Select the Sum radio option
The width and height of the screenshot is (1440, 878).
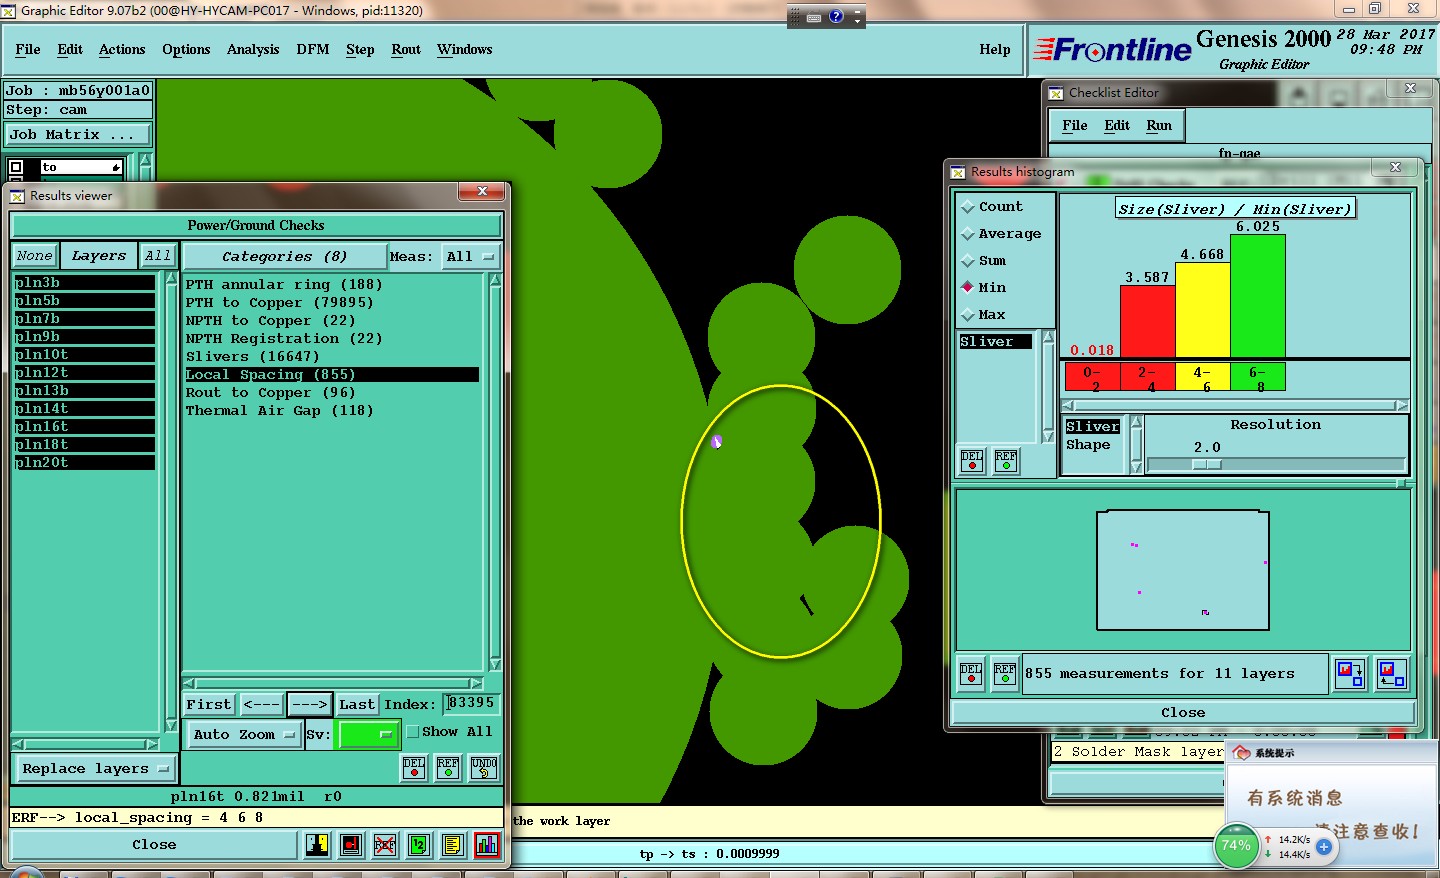(x=968, y=261)
